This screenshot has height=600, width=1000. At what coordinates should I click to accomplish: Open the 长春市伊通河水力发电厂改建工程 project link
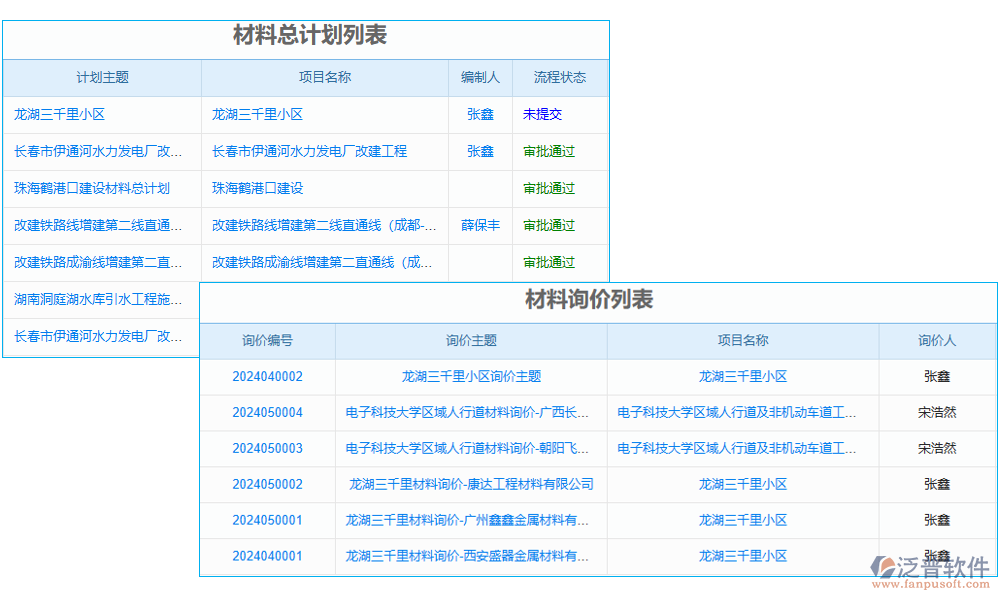click(x=312, y=151)
